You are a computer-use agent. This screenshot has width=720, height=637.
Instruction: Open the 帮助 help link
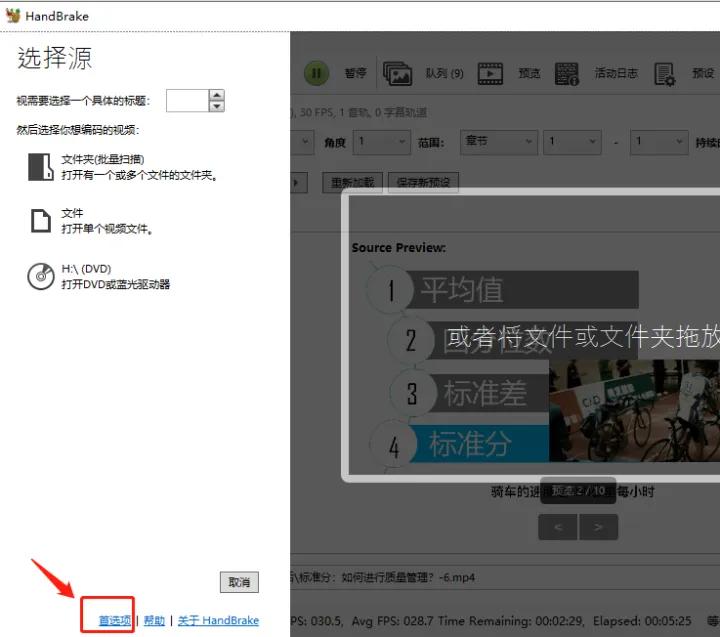[154, 620]
